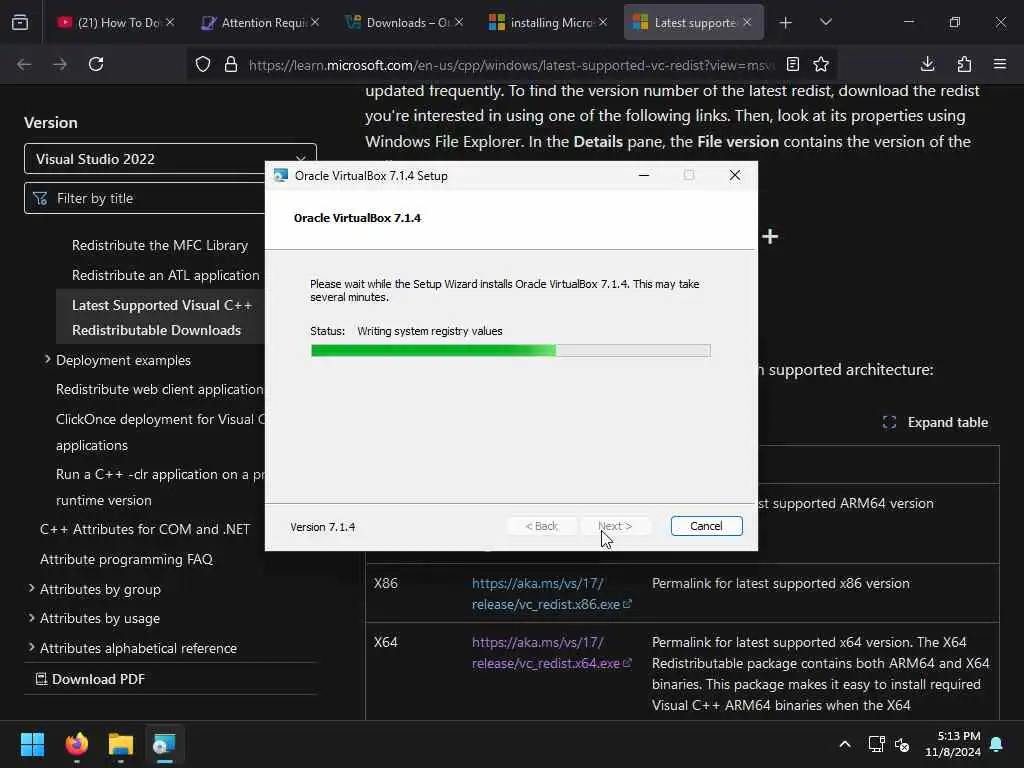
Task: Click muted volume tray icon
Action: tap(903, 744)
